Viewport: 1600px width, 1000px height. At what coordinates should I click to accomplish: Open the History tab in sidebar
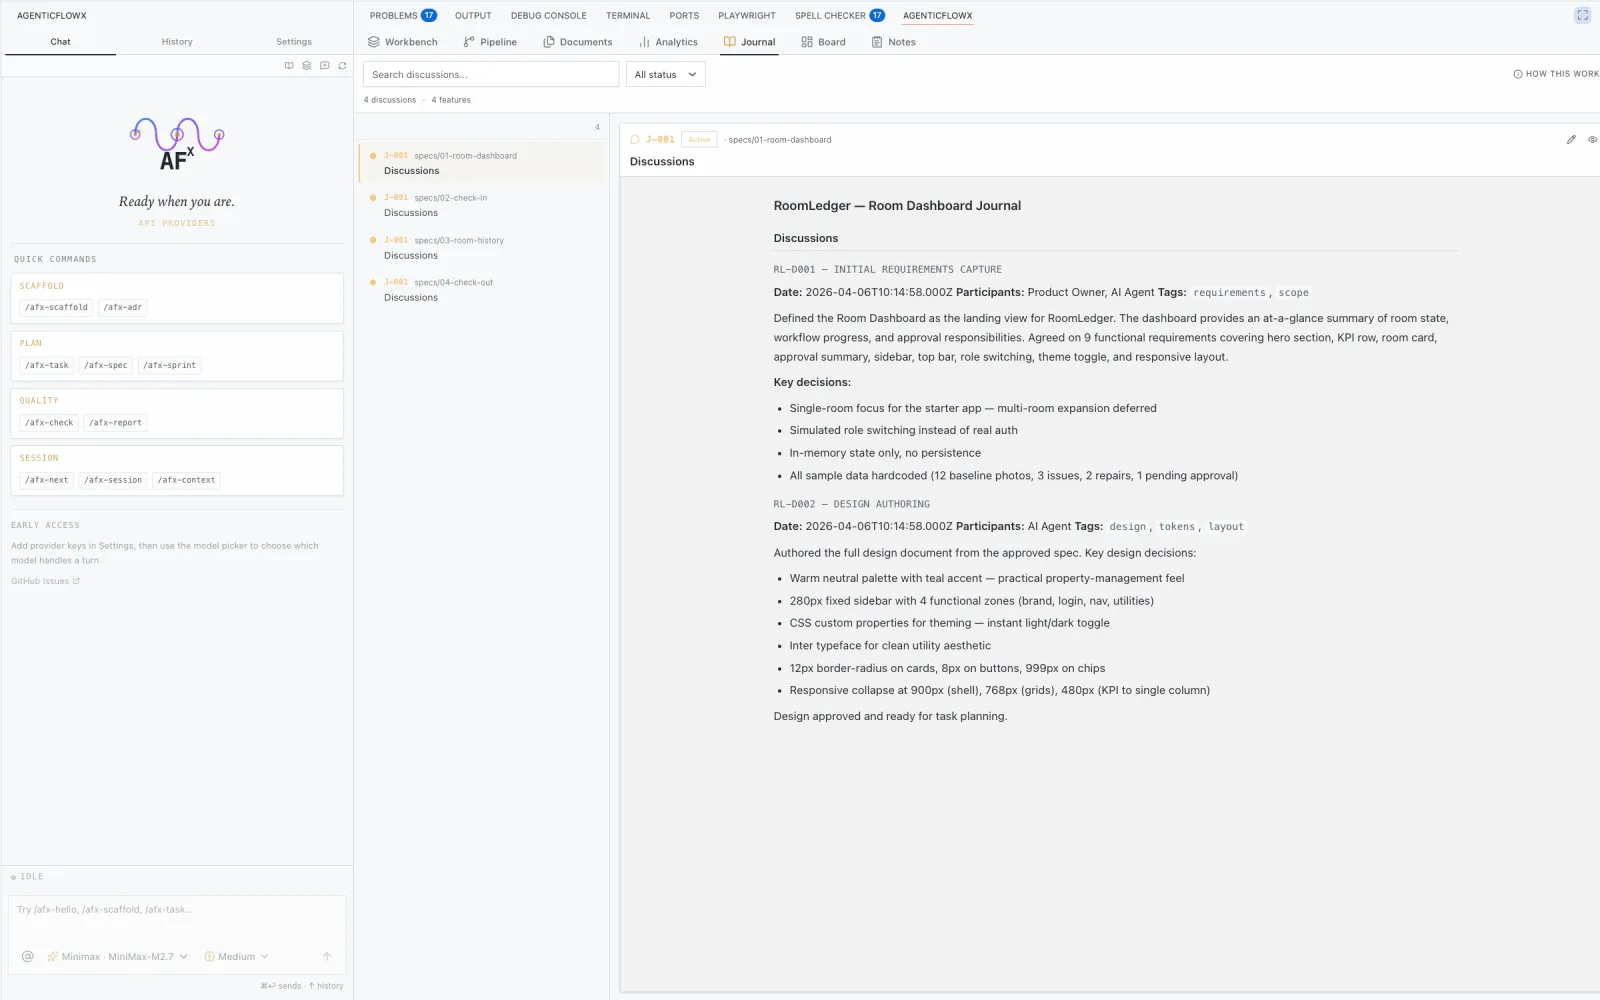click(x=177, y=42)
